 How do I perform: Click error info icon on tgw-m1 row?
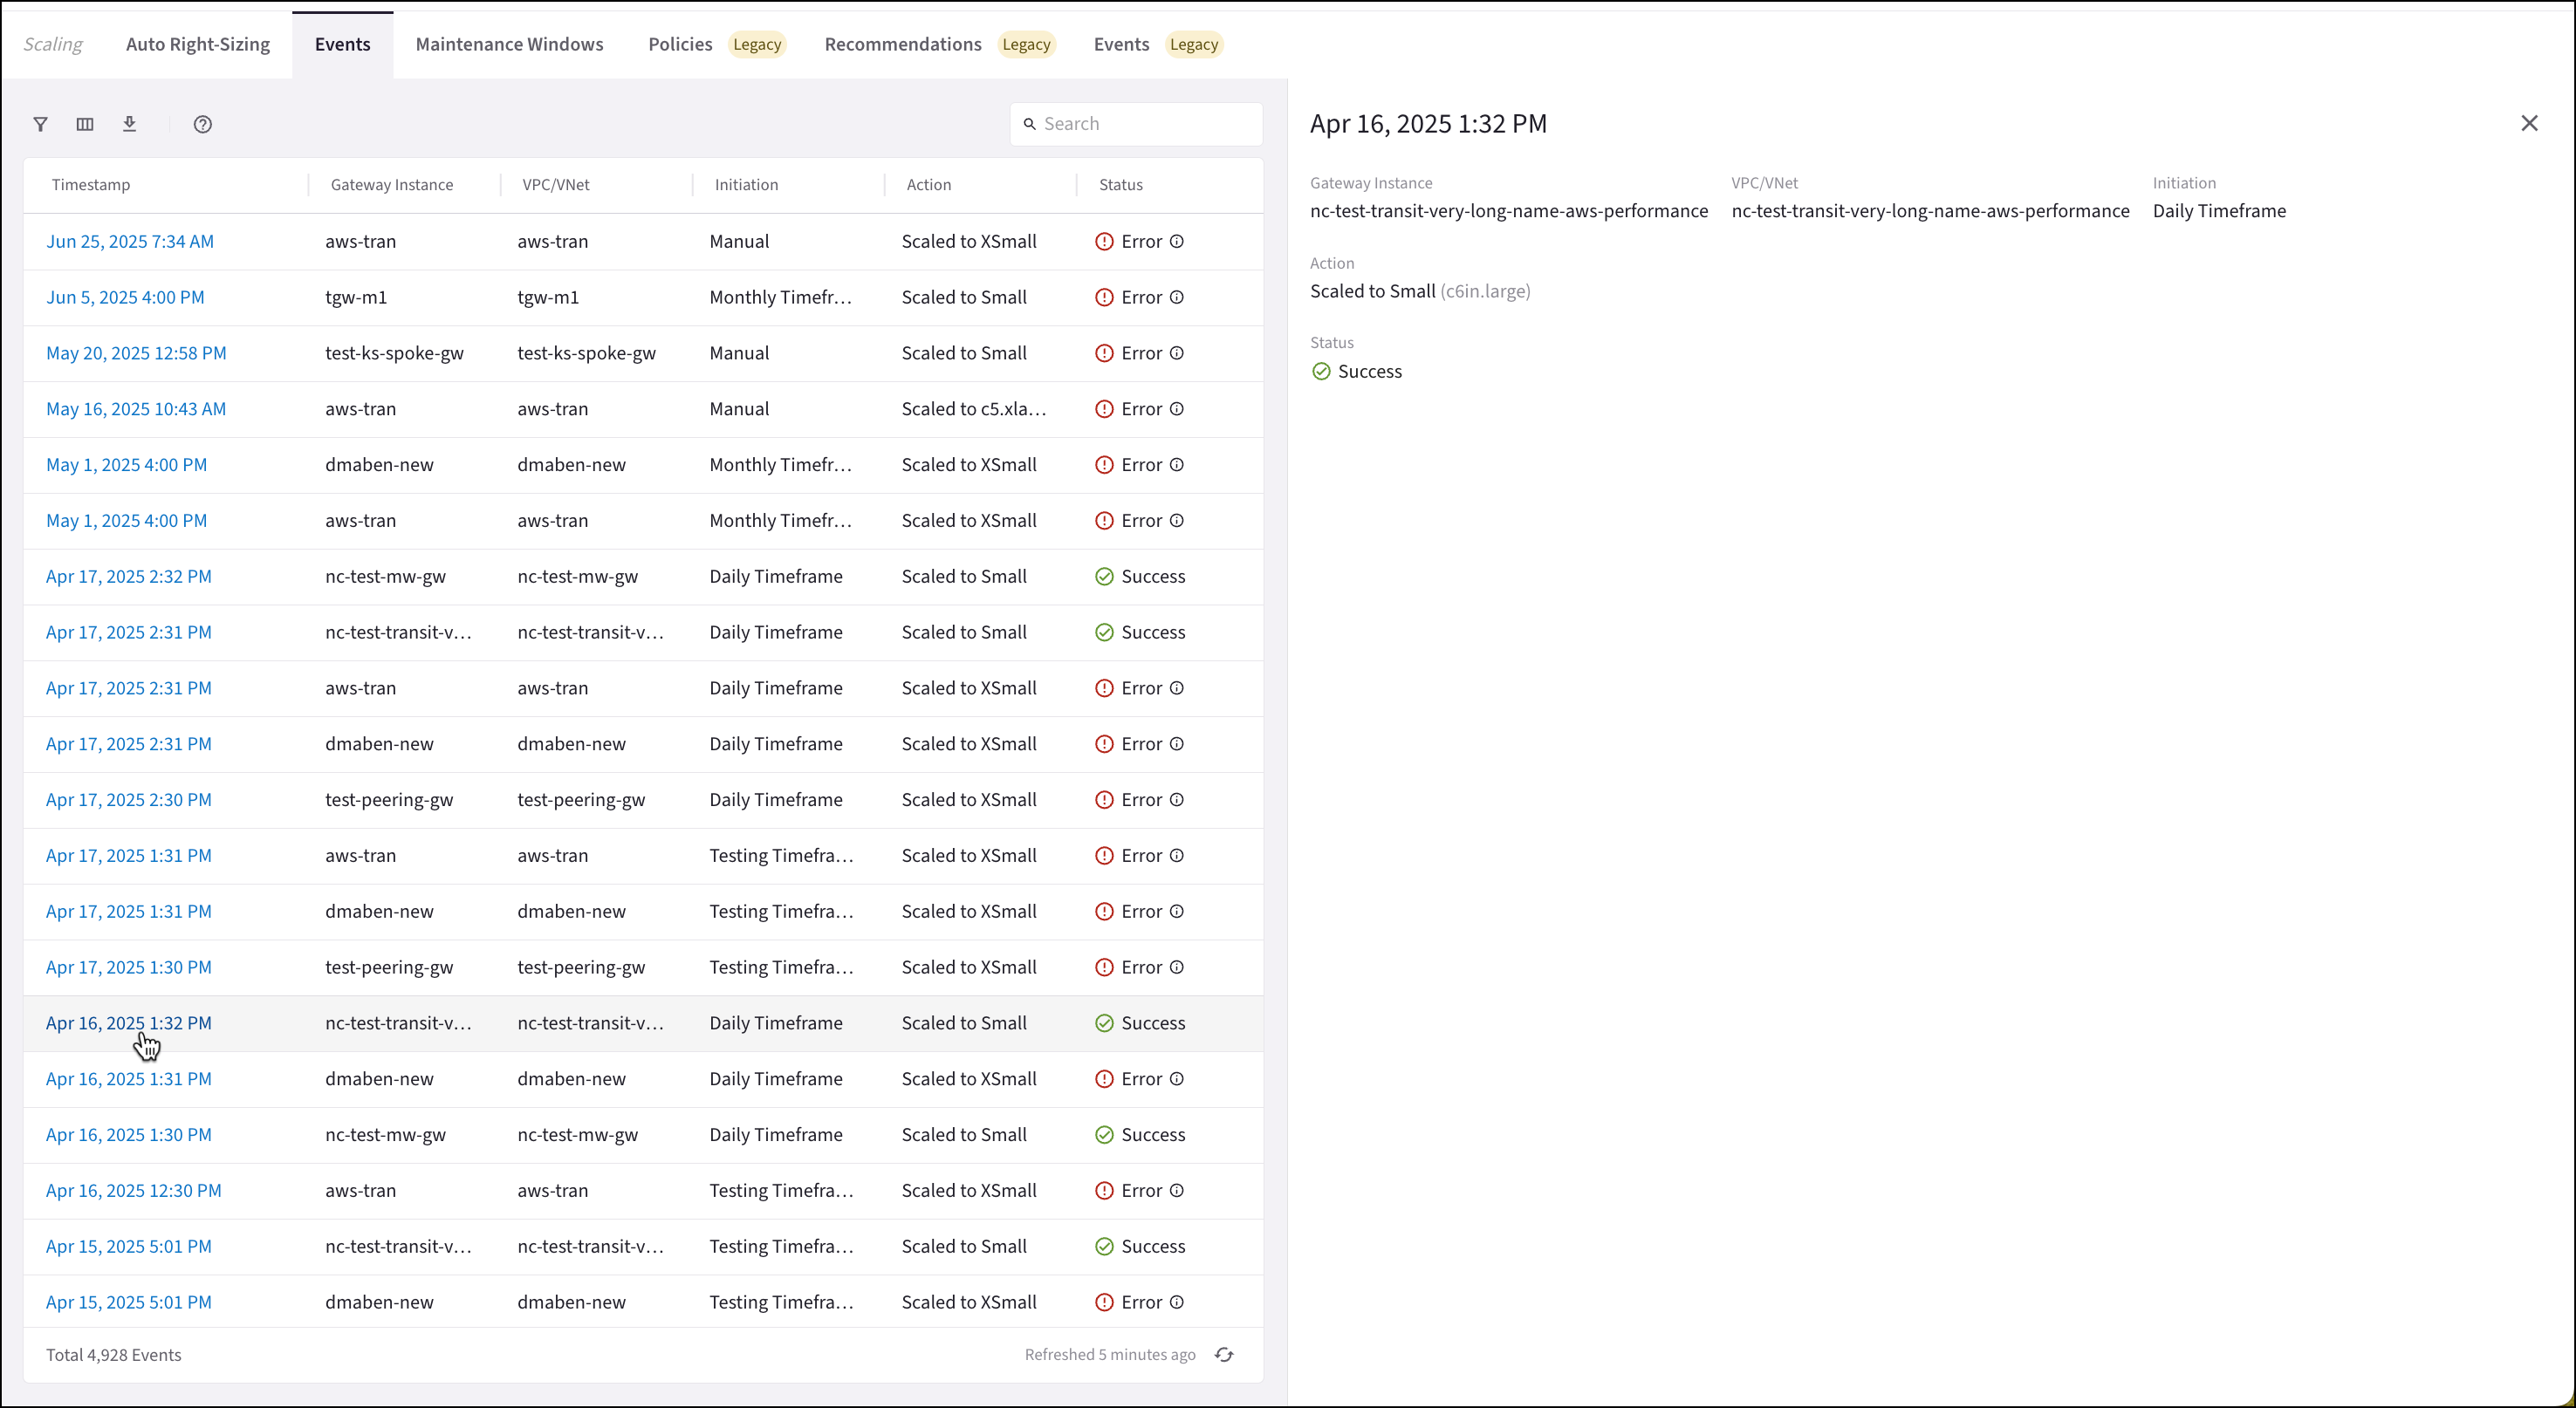tap(1177, 297)
